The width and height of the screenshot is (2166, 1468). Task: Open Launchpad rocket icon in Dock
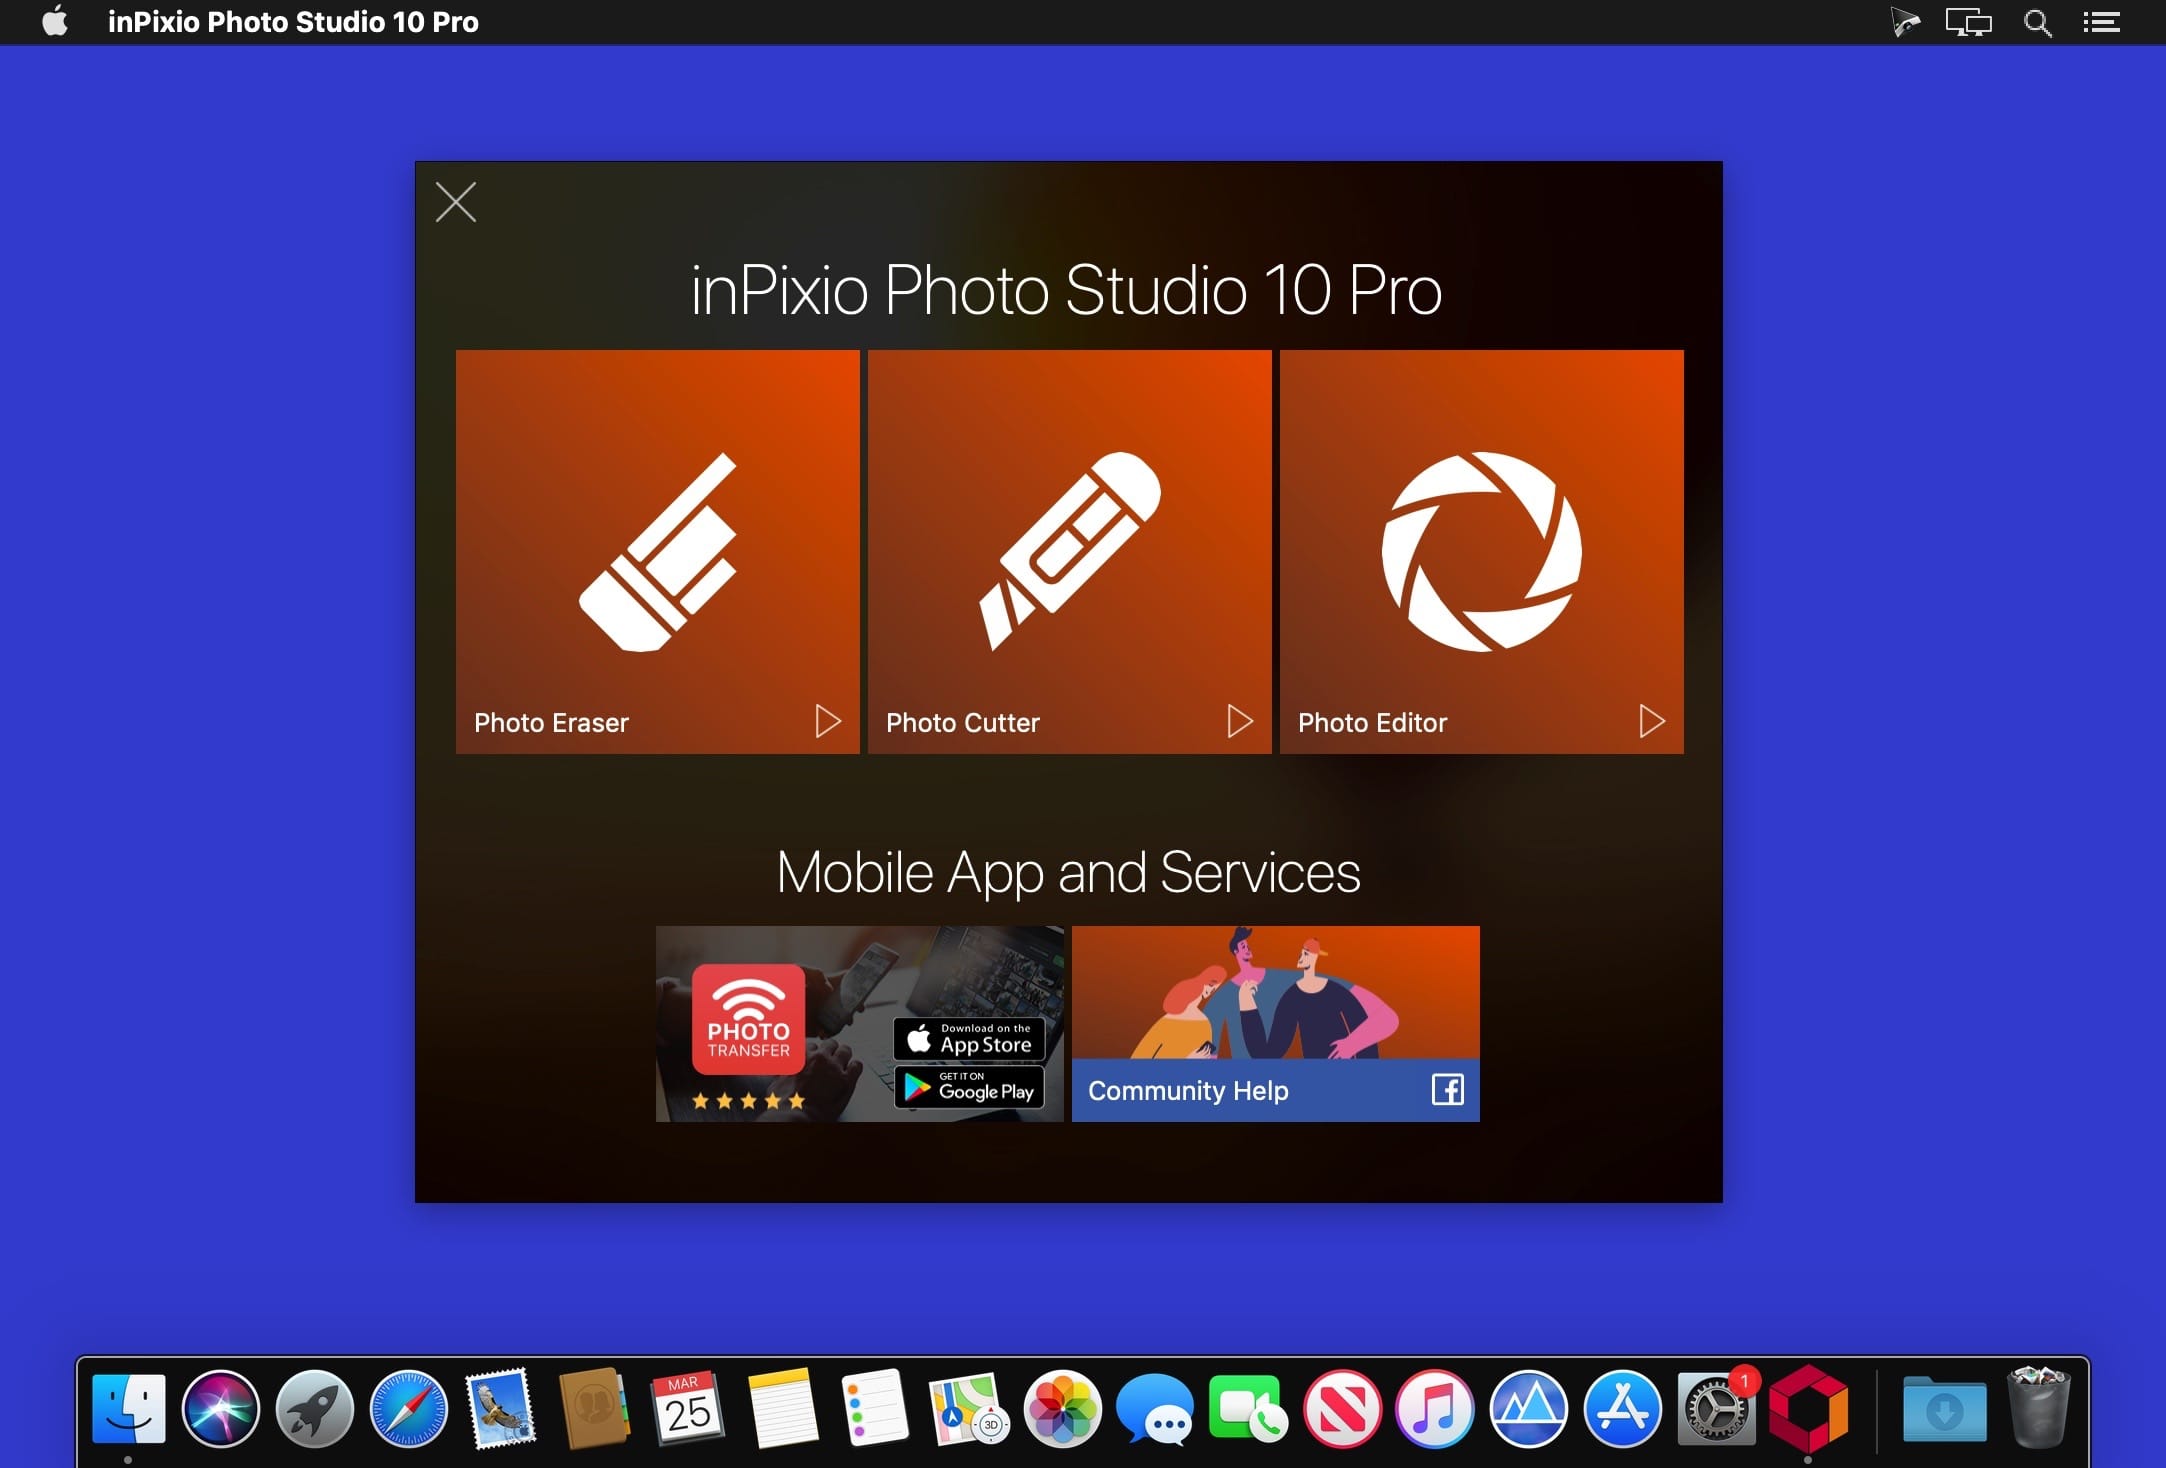click(x=315, y=1409)
